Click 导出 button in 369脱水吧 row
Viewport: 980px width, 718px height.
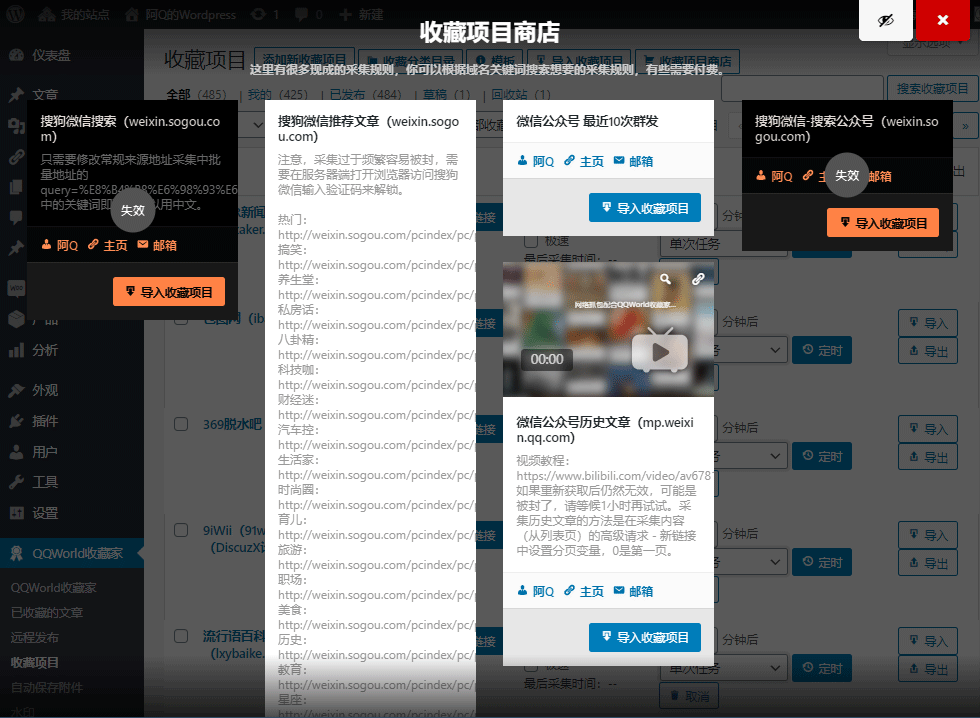(928, 457)
